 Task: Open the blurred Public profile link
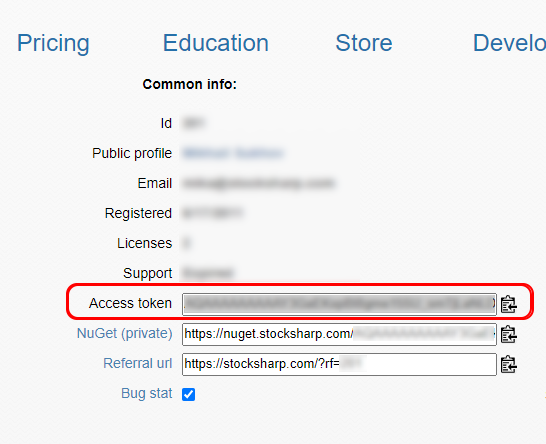(x=233, y=153)
